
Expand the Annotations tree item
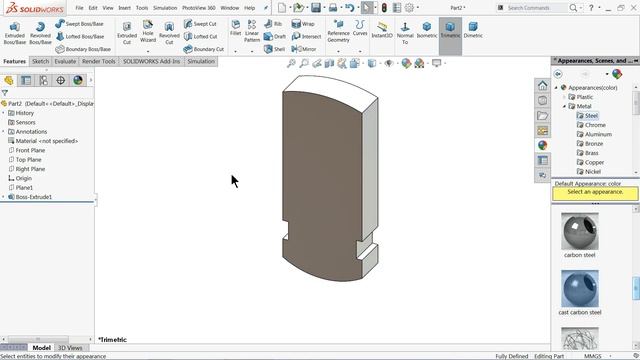click(4, 132)
